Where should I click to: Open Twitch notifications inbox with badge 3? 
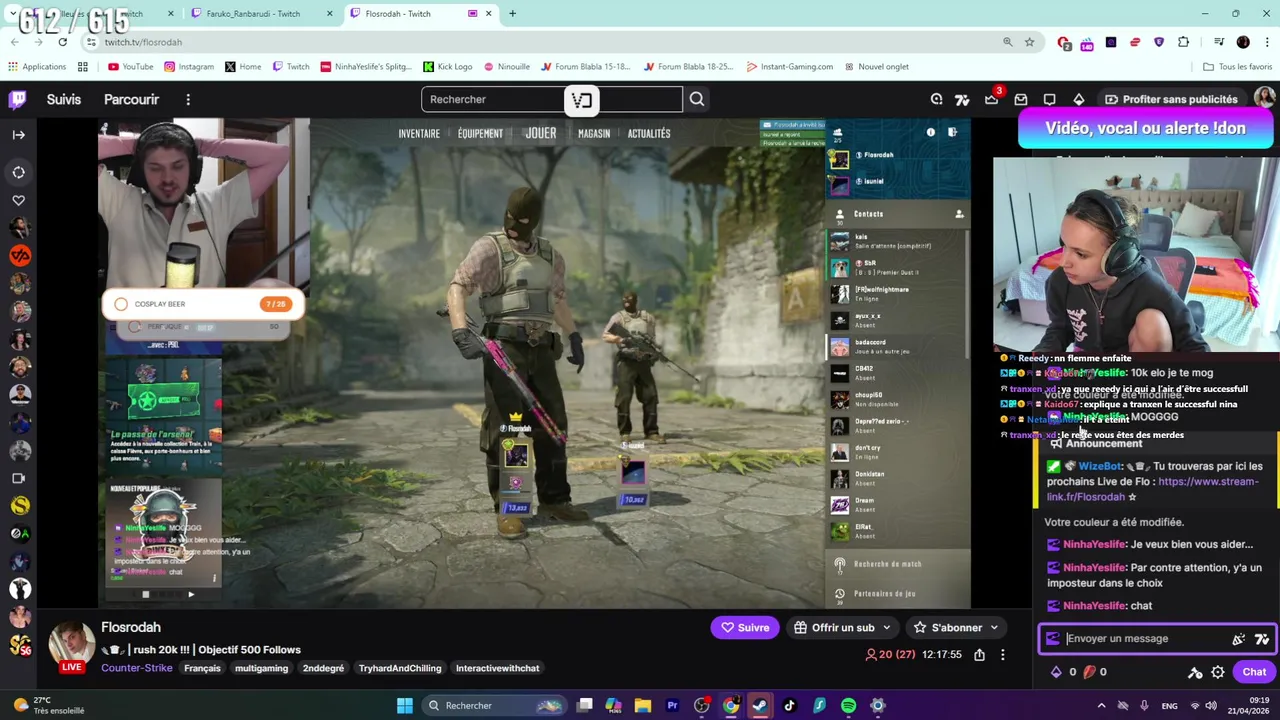(x=992, y=99)
